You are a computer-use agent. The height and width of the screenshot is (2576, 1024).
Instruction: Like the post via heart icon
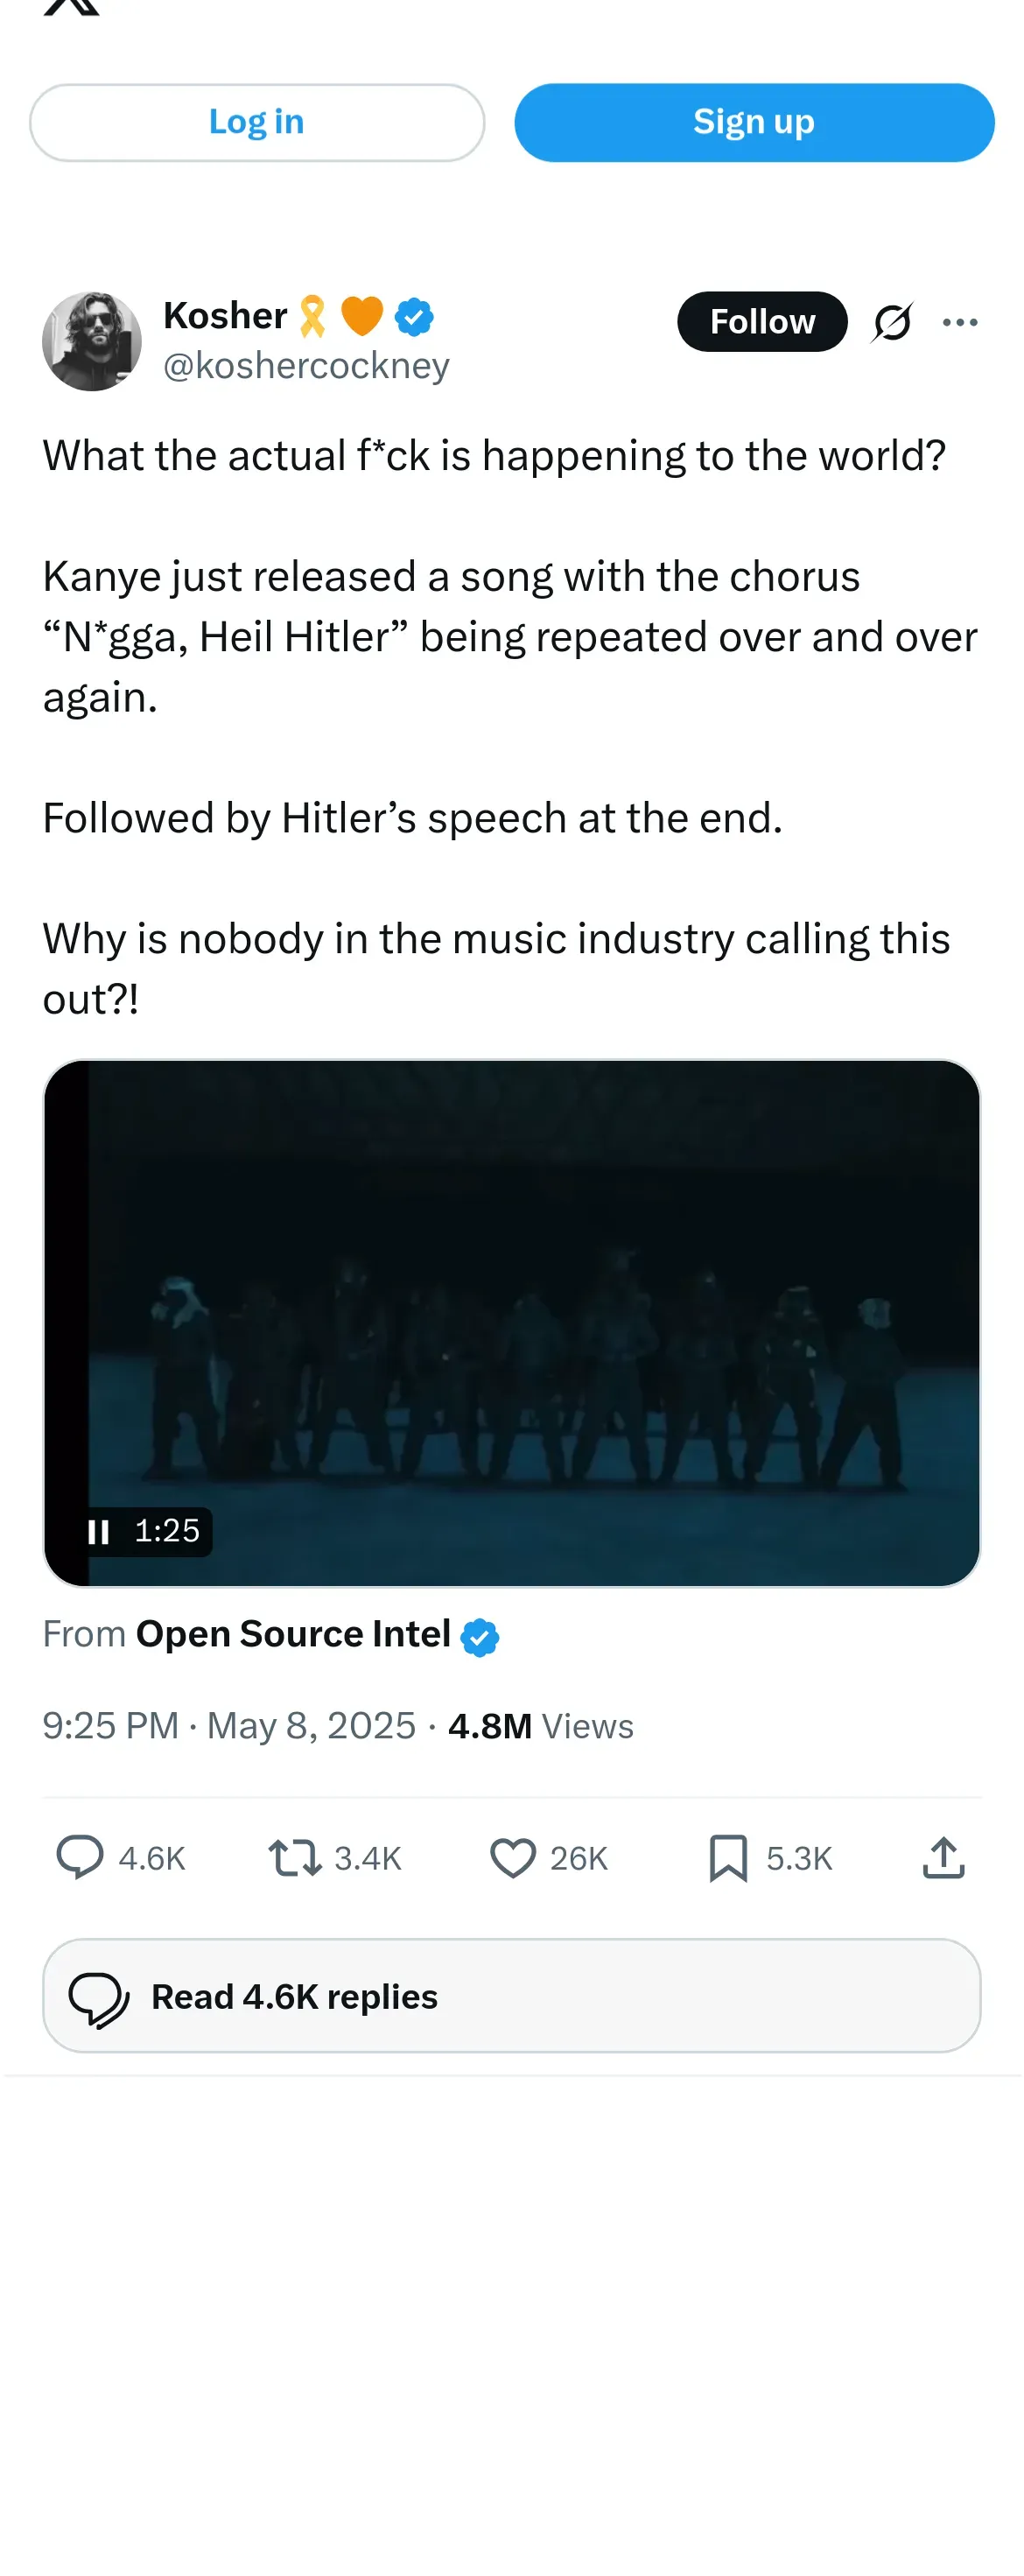pyautogui.click(x=513, y=1858)
